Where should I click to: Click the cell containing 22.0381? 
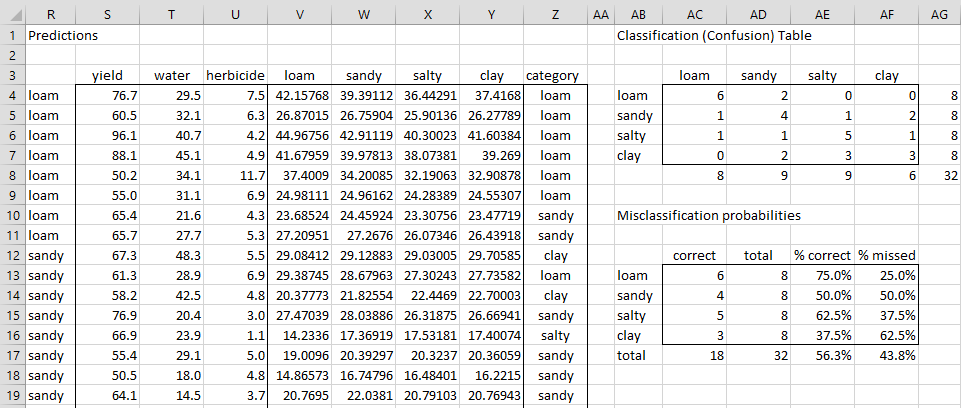[363, 396]
